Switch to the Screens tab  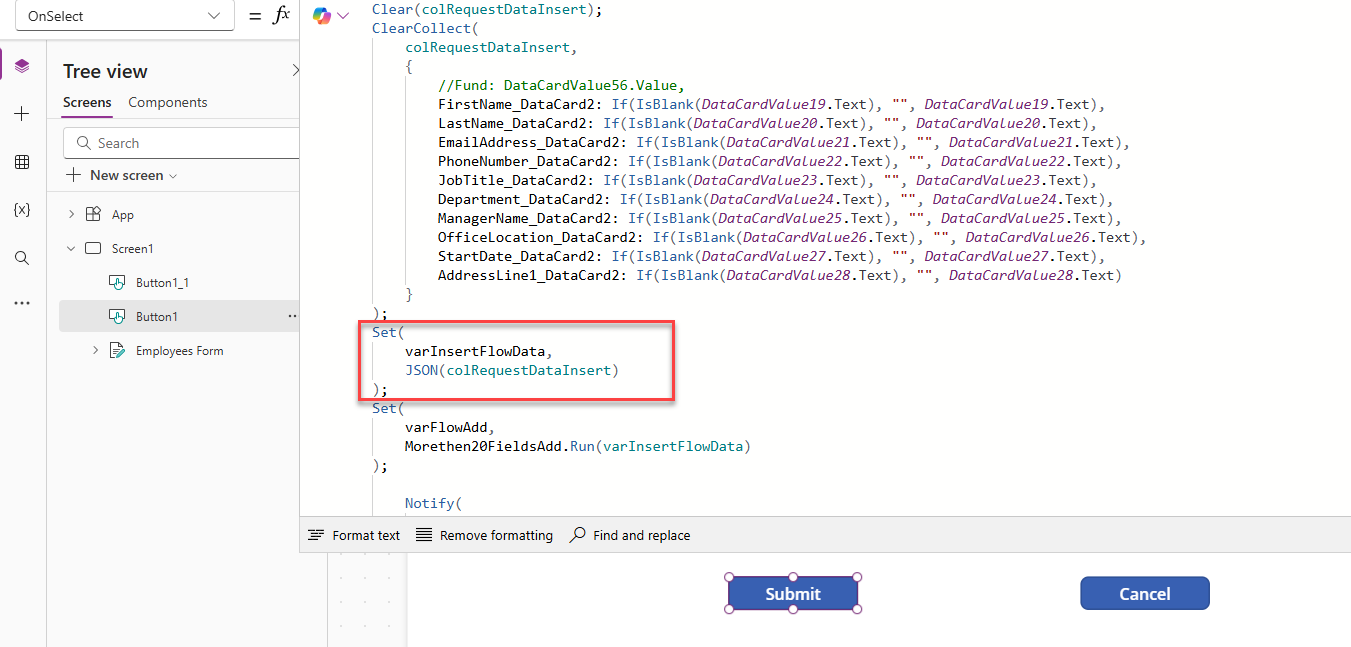(x=87, y=102)
